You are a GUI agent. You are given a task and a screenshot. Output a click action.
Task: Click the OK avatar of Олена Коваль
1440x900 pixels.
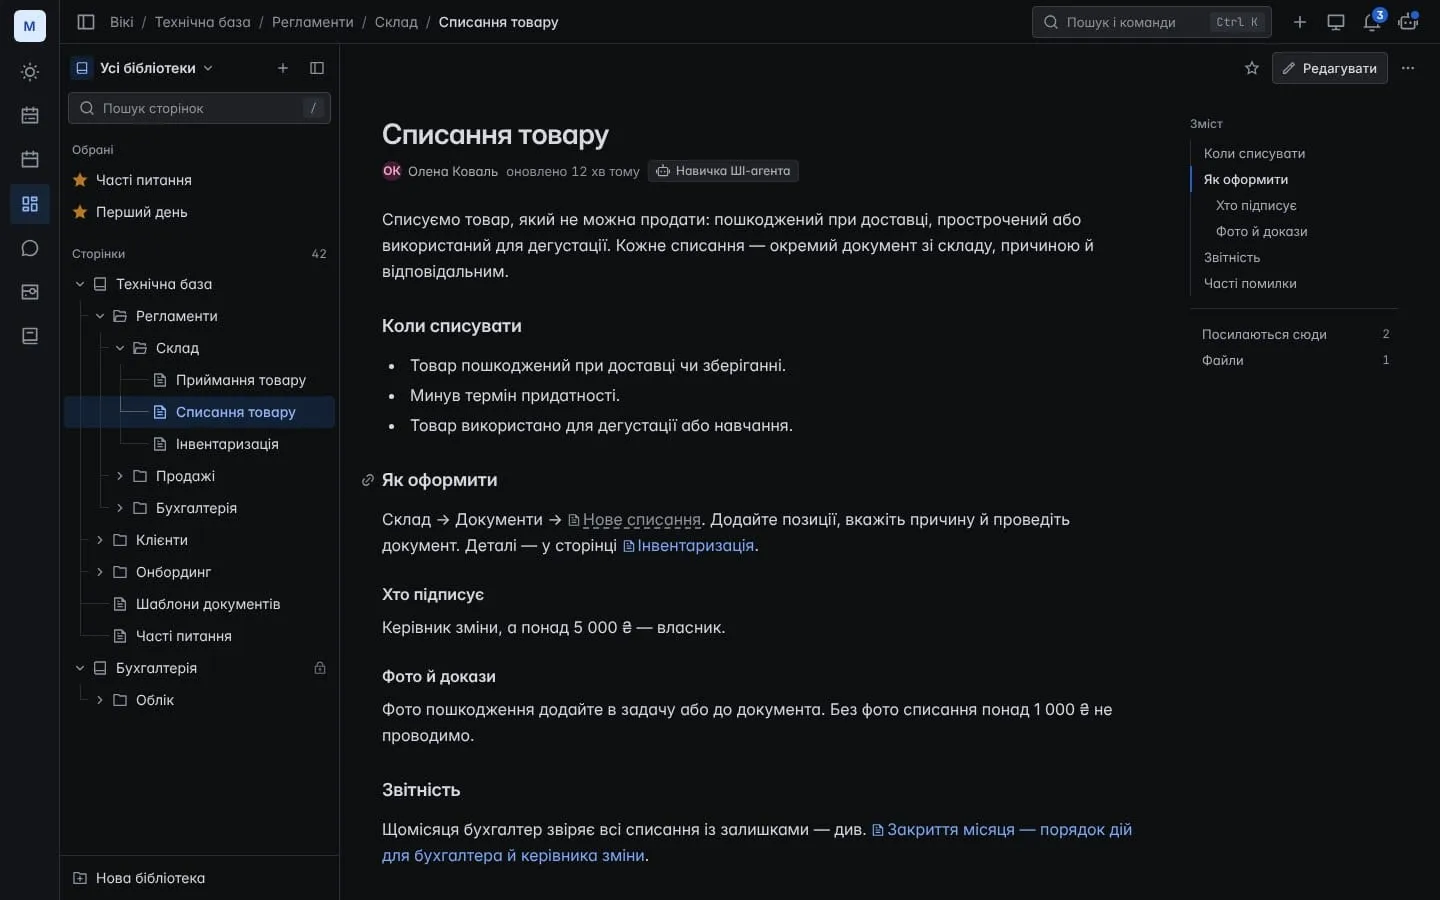[x=392, y=171]
